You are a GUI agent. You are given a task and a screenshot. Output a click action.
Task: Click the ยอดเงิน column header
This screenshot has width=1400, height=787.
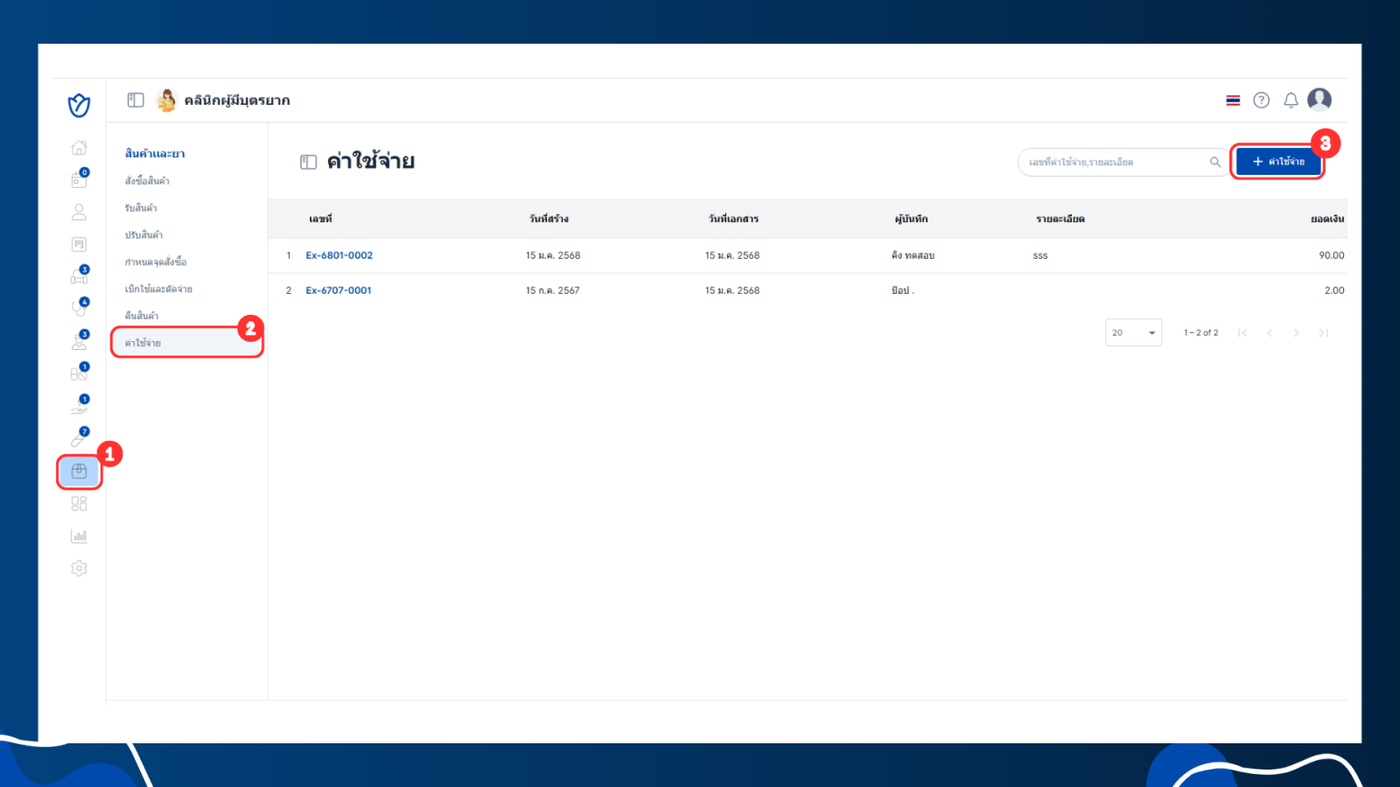[x=1327, y=219]
